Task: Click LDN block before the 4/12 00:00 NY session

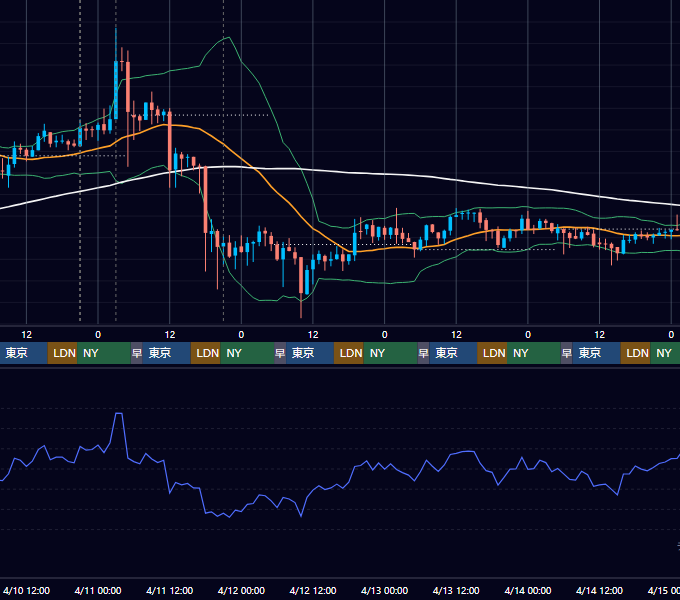Action: point(206,353)
